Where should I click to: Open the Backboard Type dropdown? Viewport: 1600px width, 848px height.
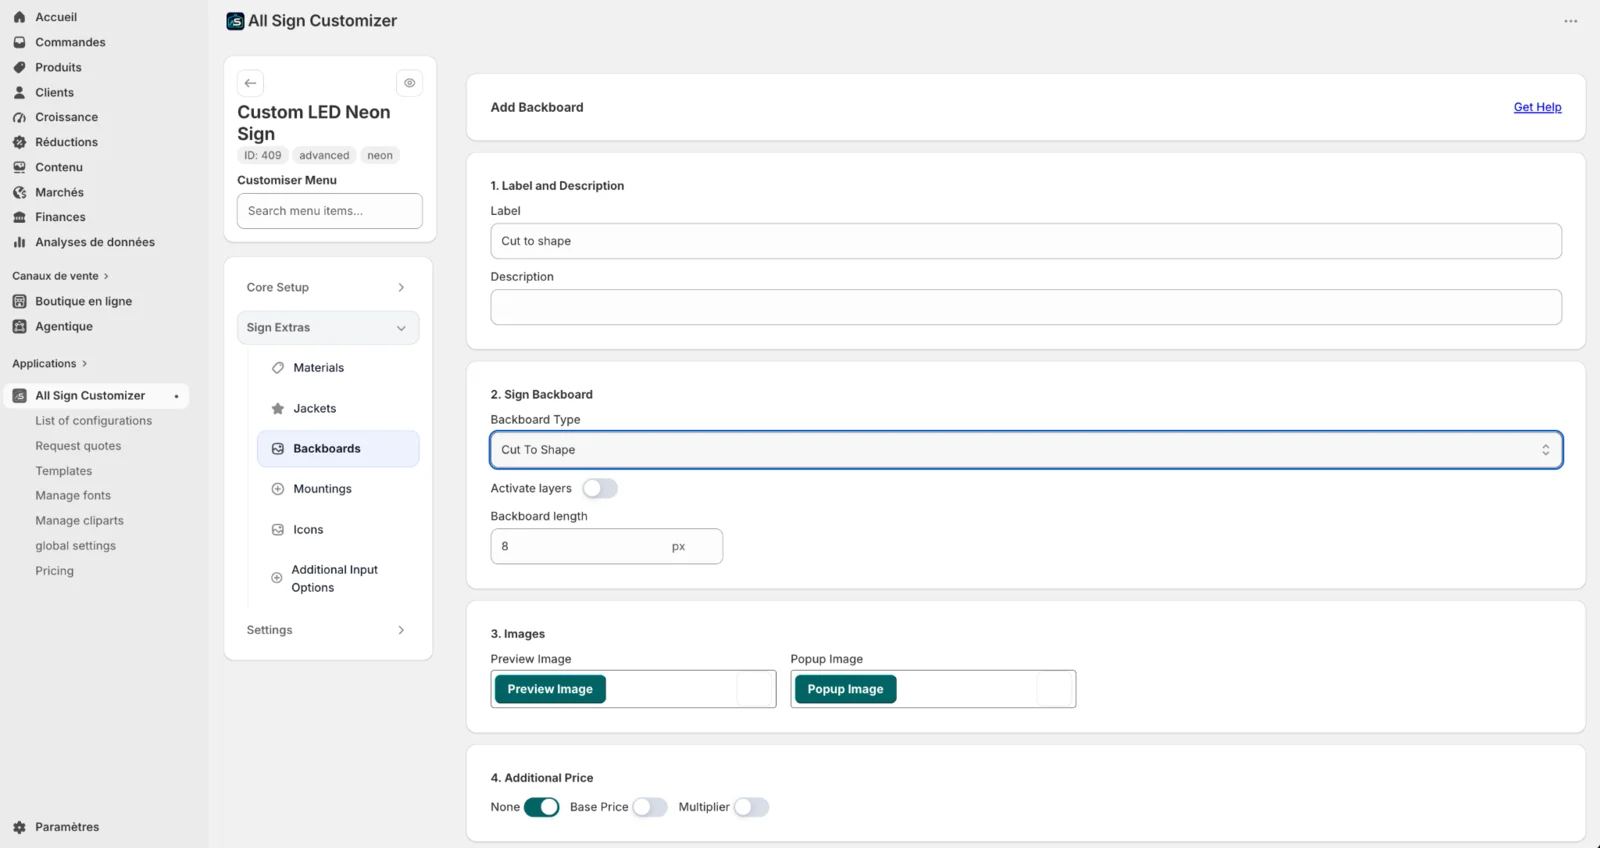[x=1026, y=450]
